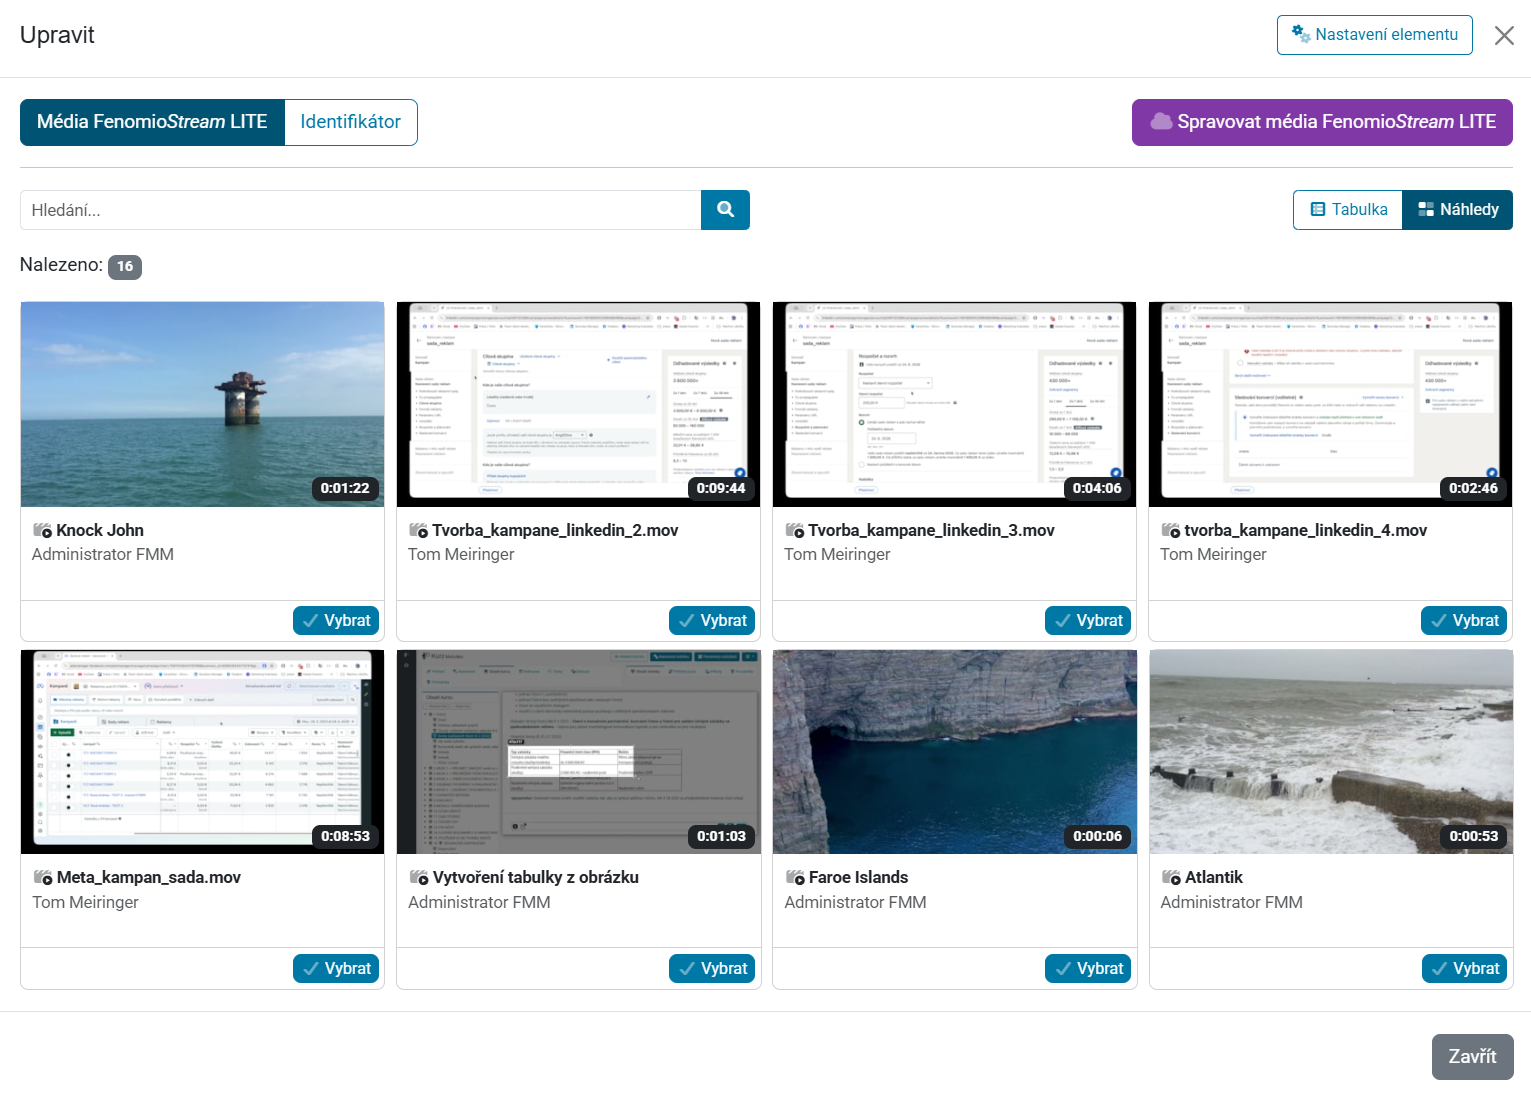Screen dimensions: 1531x1095
Task: Click the 0:08:53 duration badge
Action: pos(345,836)
